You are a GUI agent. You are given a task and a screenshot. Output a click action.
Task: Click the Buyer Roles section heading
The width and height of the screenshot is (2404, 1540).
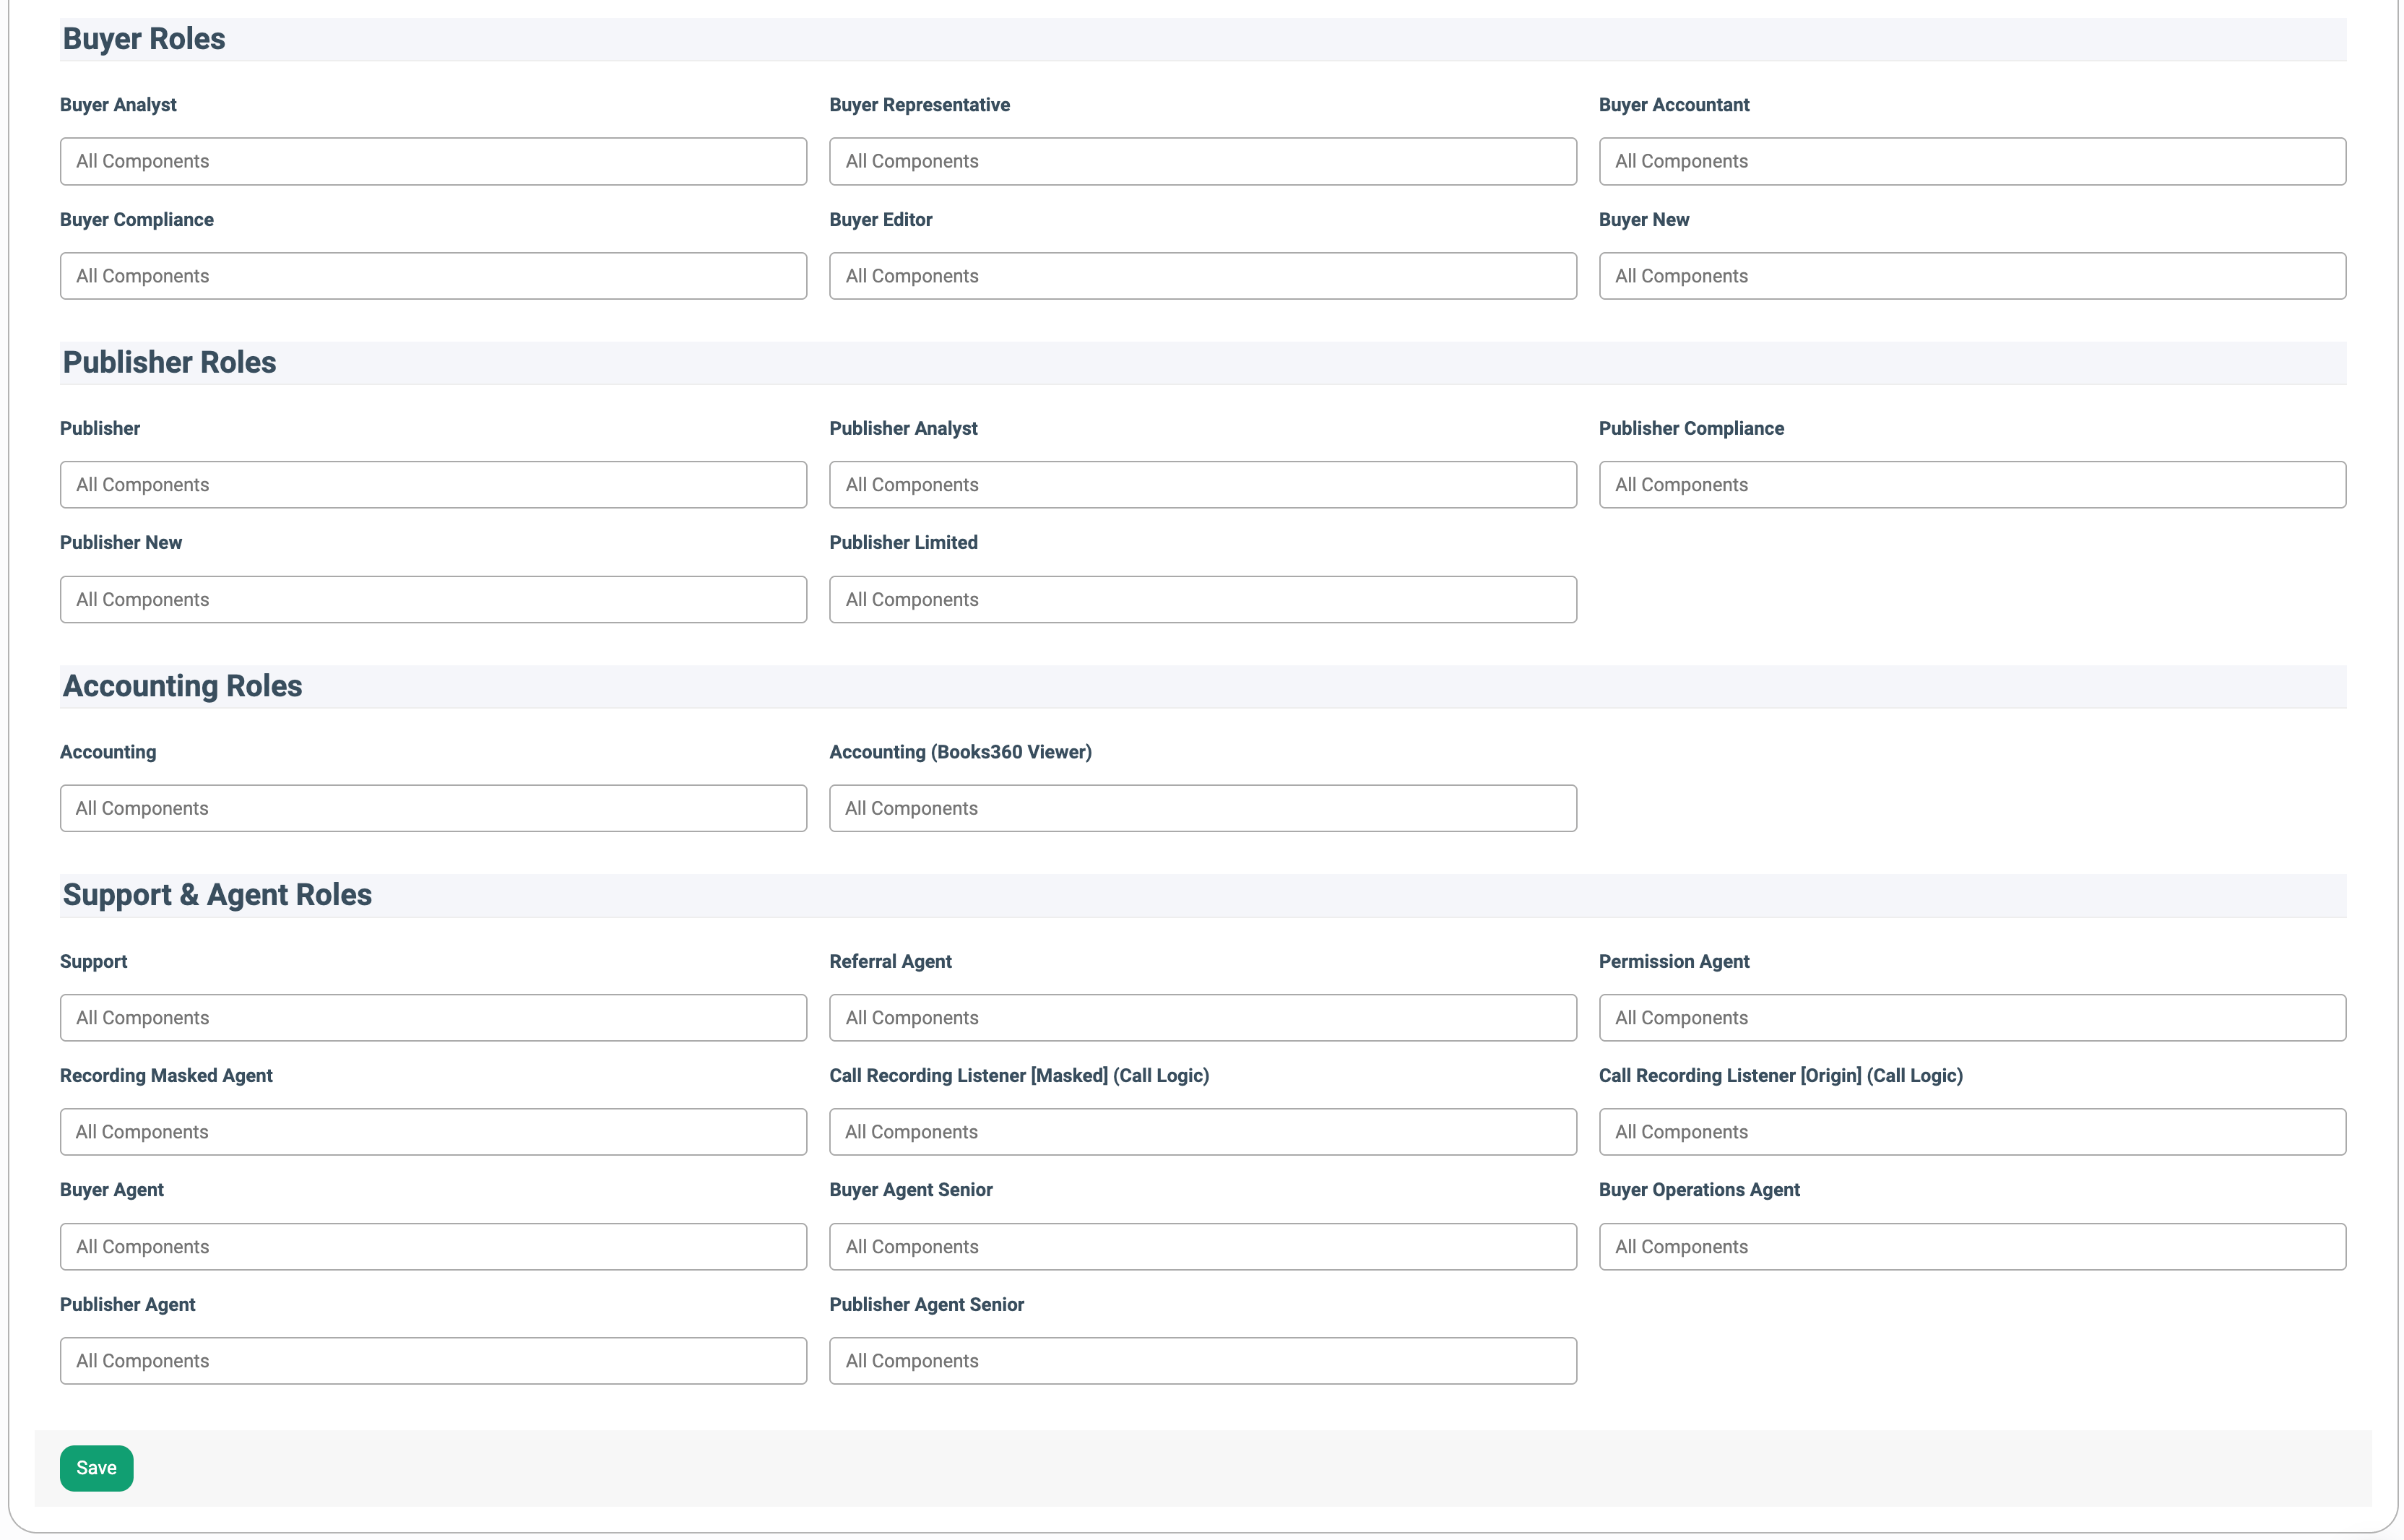click(144, 39)
